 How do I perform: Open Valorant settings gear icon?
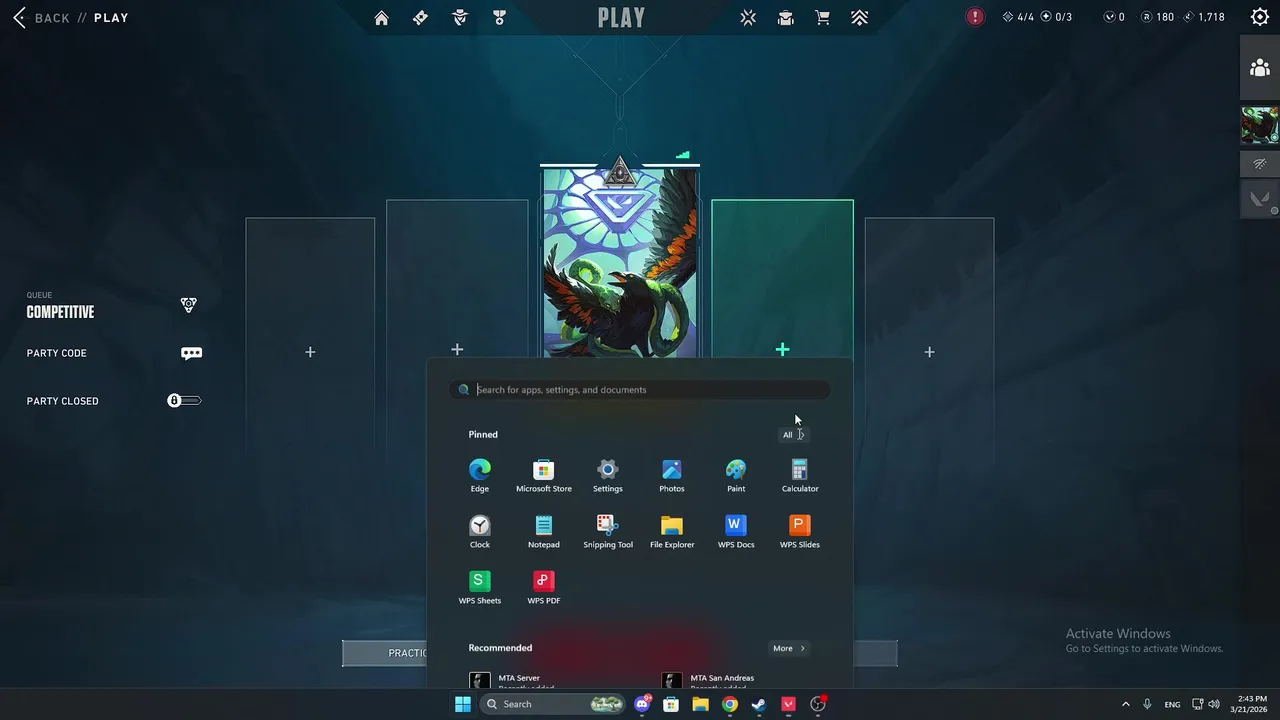coord(1260,17)
